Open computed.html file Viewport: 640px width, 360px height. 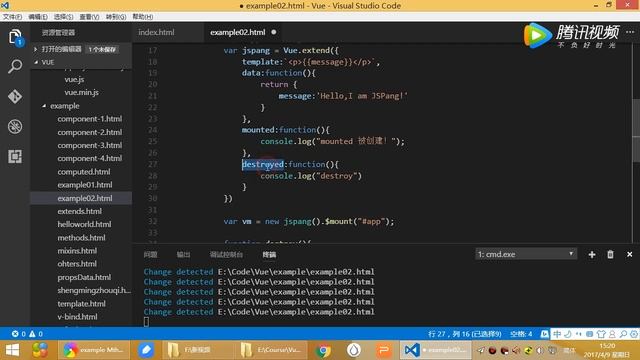84,172
